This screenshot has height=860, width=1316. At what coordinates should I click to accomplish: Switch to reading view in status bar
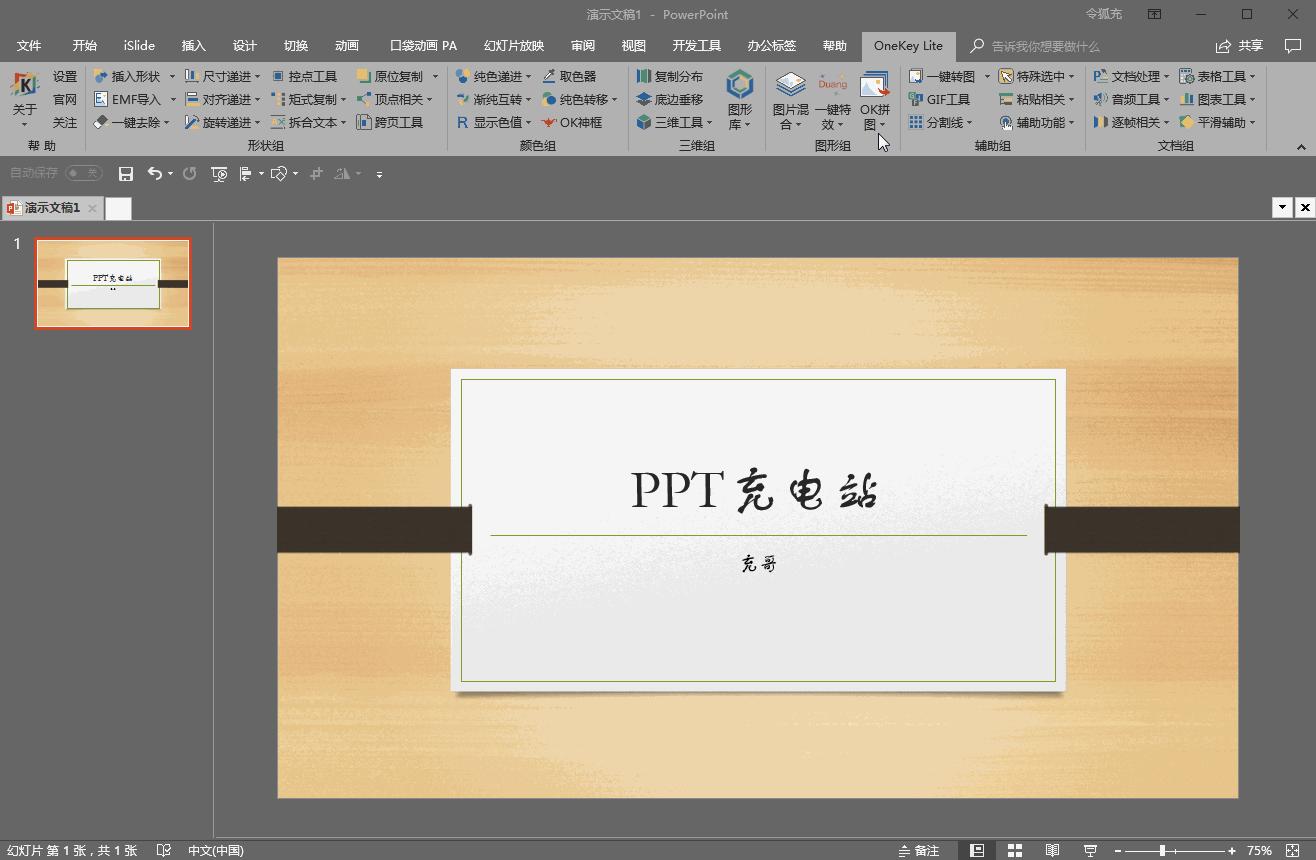coord(1052,850)
